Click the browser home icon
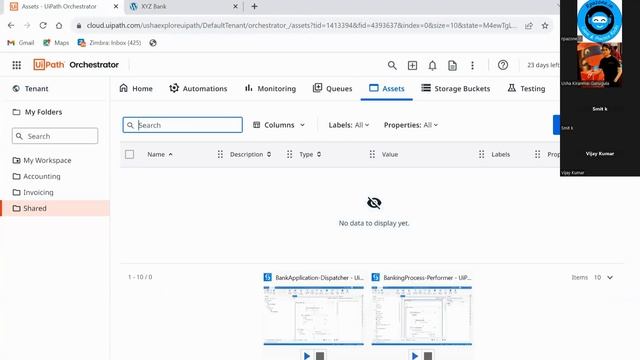 point(59,25)
